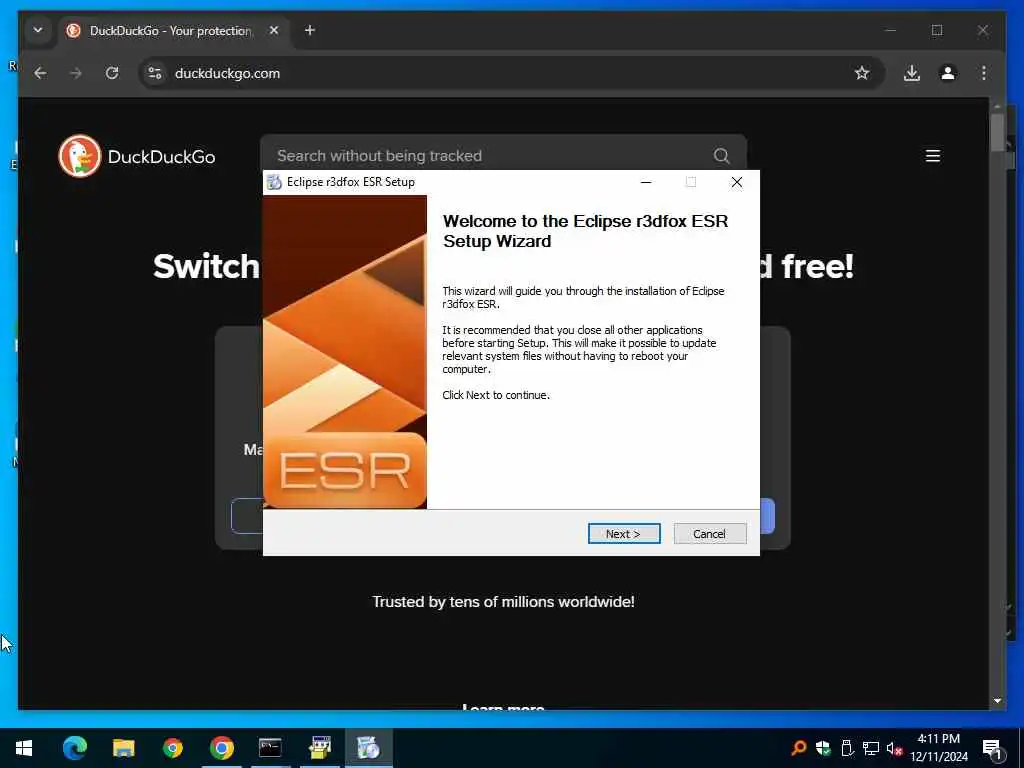Bookmark this page with the star icon
The height and width of the screenshot is (768, 1024).
862,73
